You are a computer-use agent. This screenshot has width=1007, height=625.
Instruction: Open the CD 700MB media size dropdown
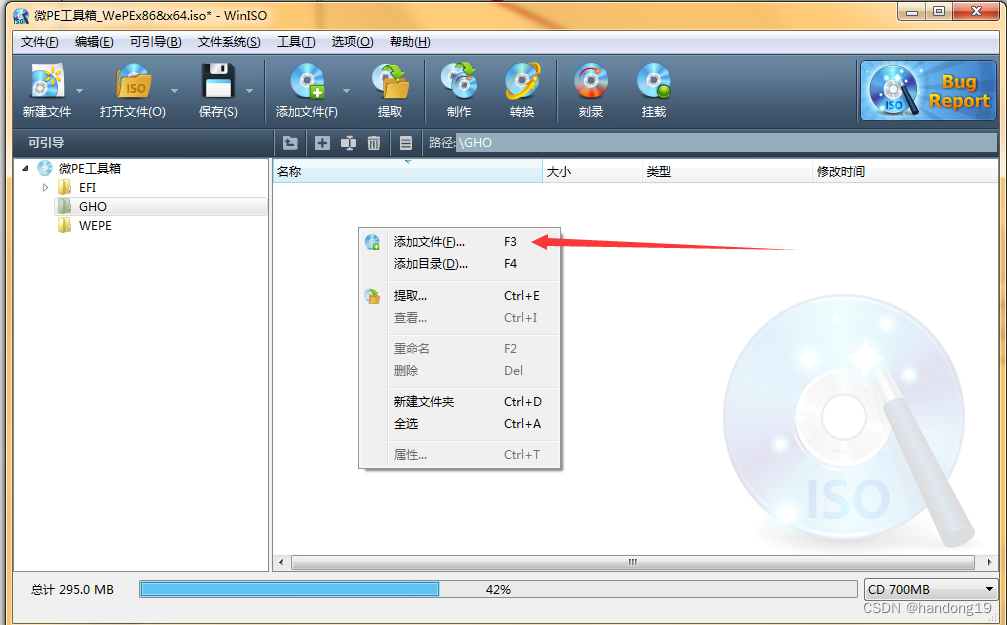point(931,589)
